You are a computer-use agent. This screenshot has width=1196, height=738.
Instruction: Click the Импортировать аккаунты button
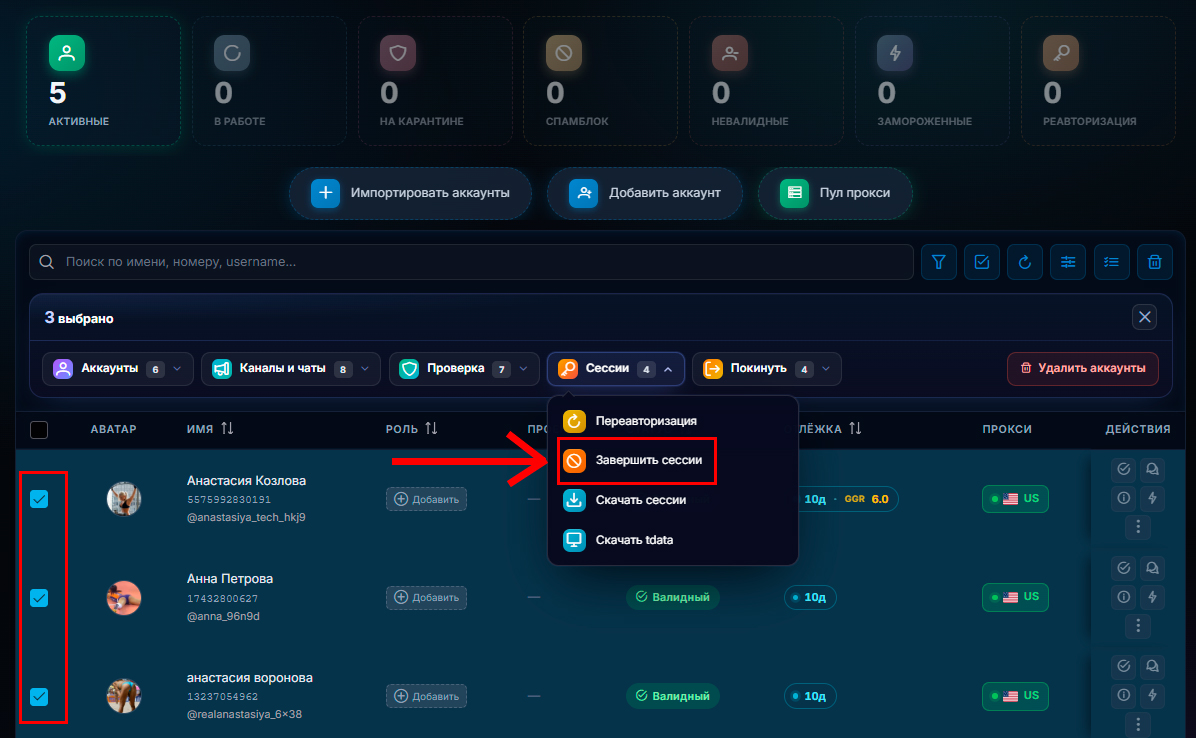(x=410, y=193)
